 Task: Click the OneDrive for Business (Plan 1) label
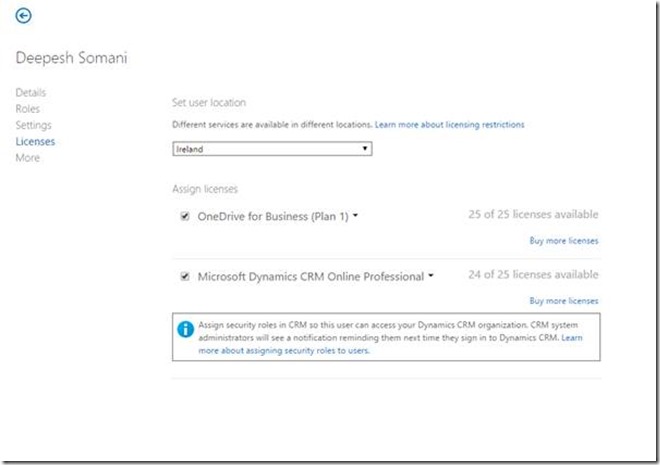pos(272,216)
